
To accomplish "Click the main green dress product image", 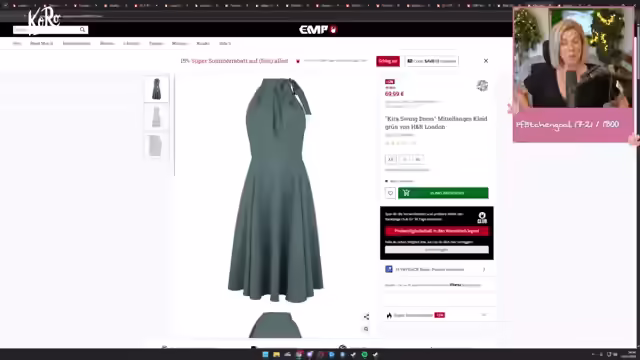I will 276,190.
